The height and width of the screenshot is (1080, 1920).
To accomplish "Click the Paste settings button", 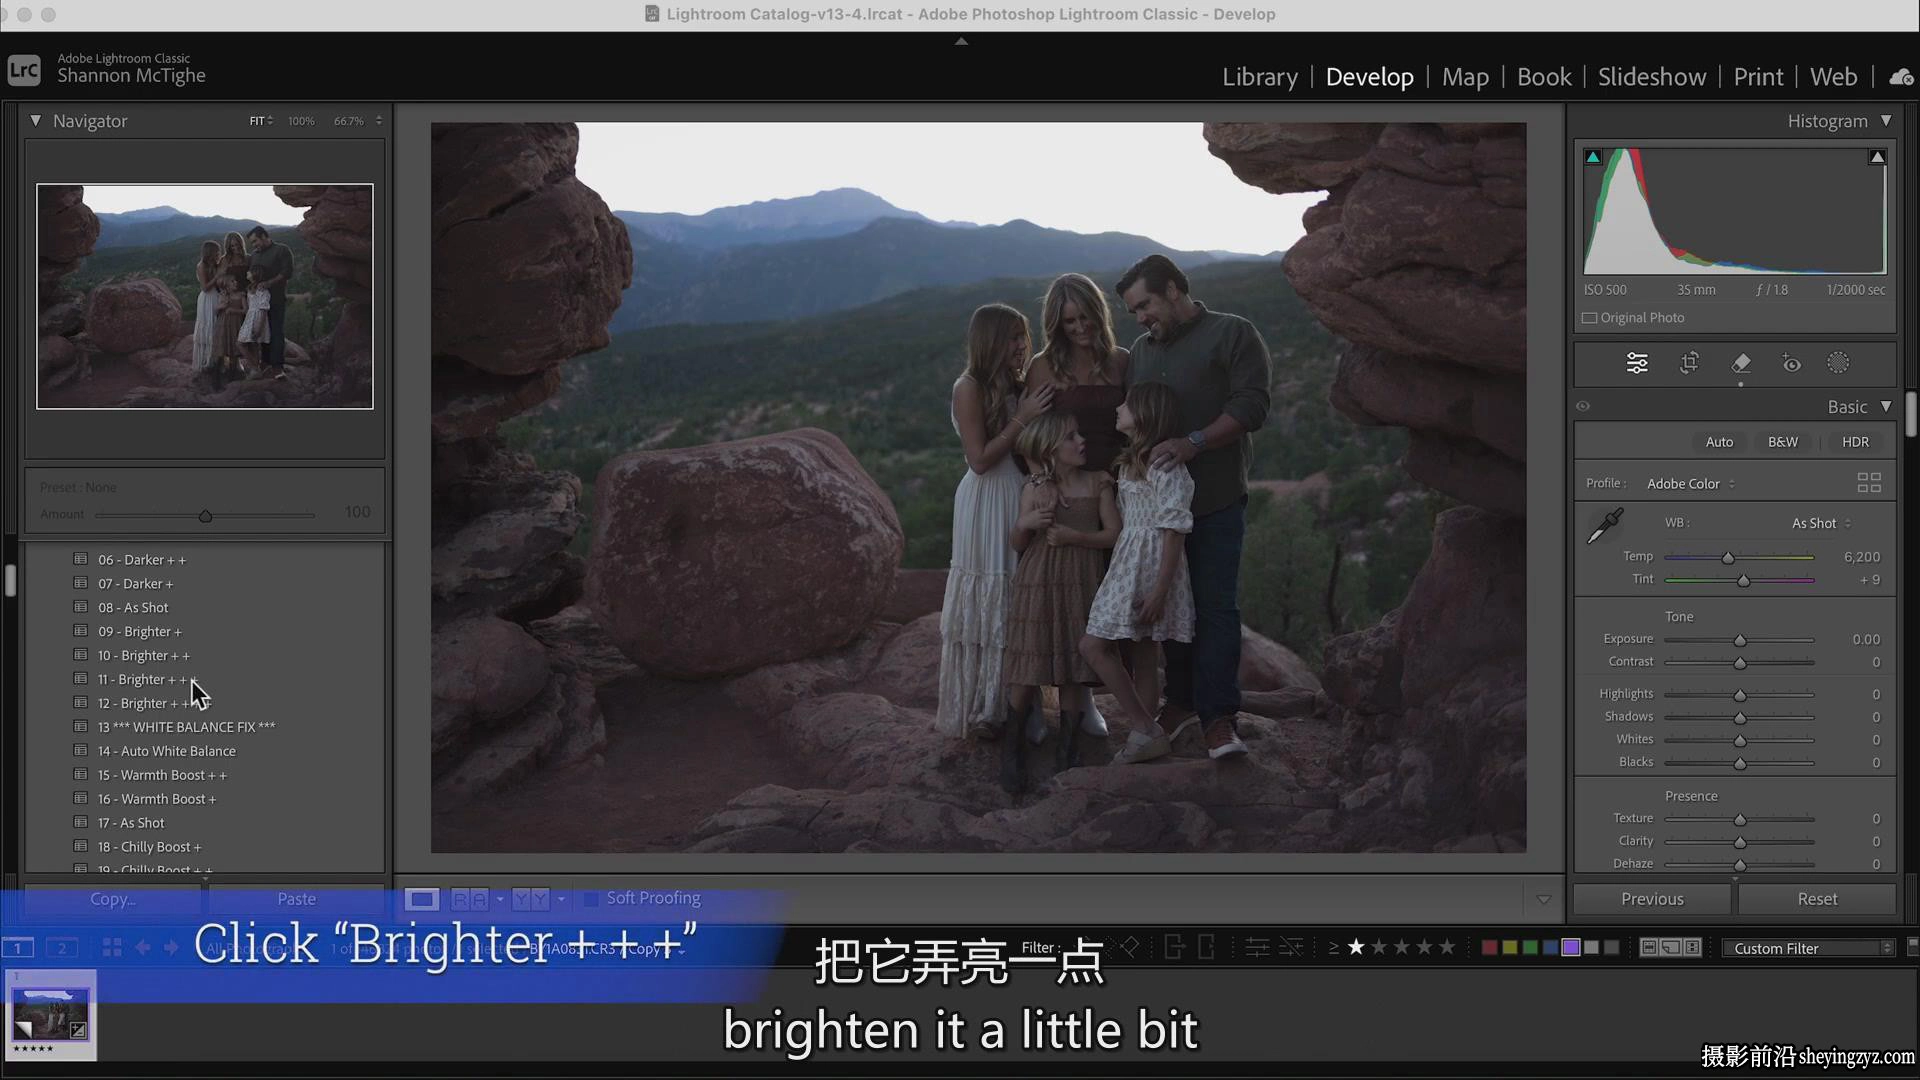I will coord(297,899).
